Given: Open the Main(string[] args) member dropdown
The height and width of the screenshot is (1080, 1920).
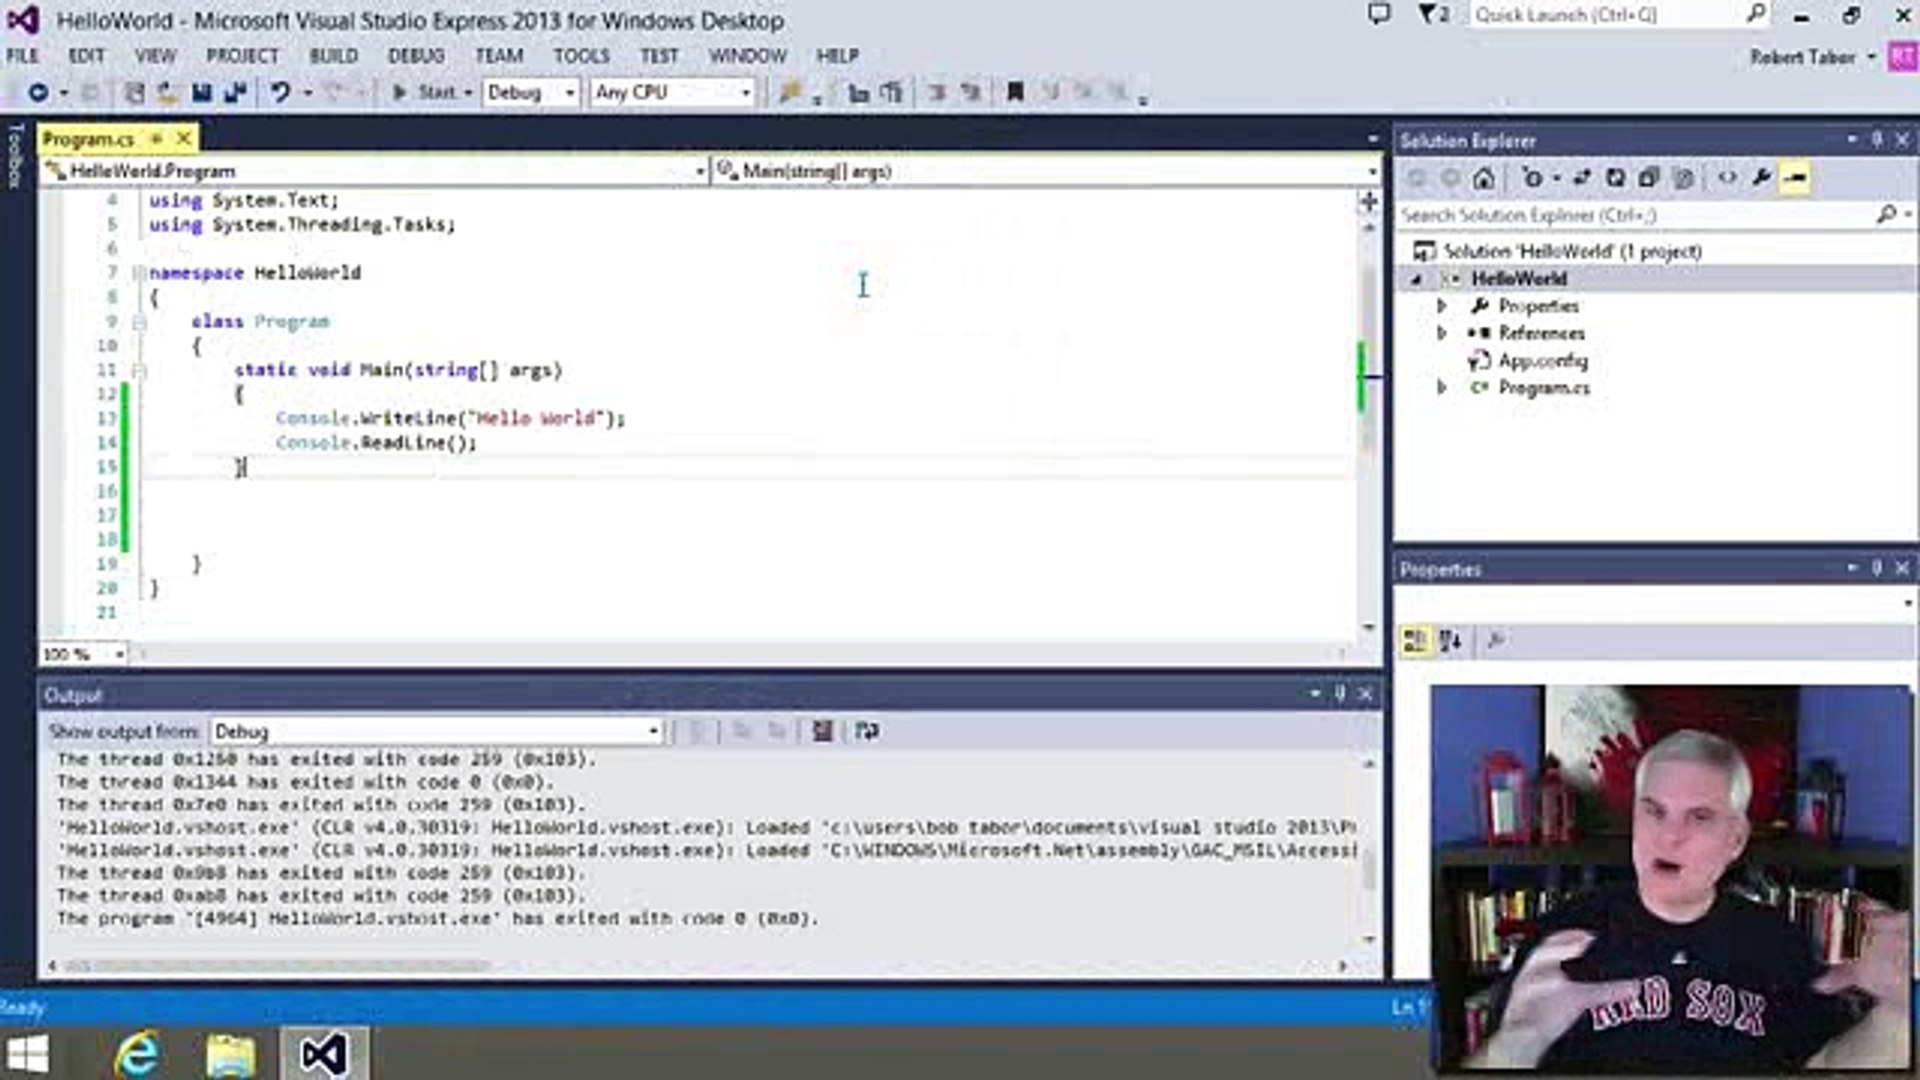Looking at the screenshot, I should click(1046, 171).
